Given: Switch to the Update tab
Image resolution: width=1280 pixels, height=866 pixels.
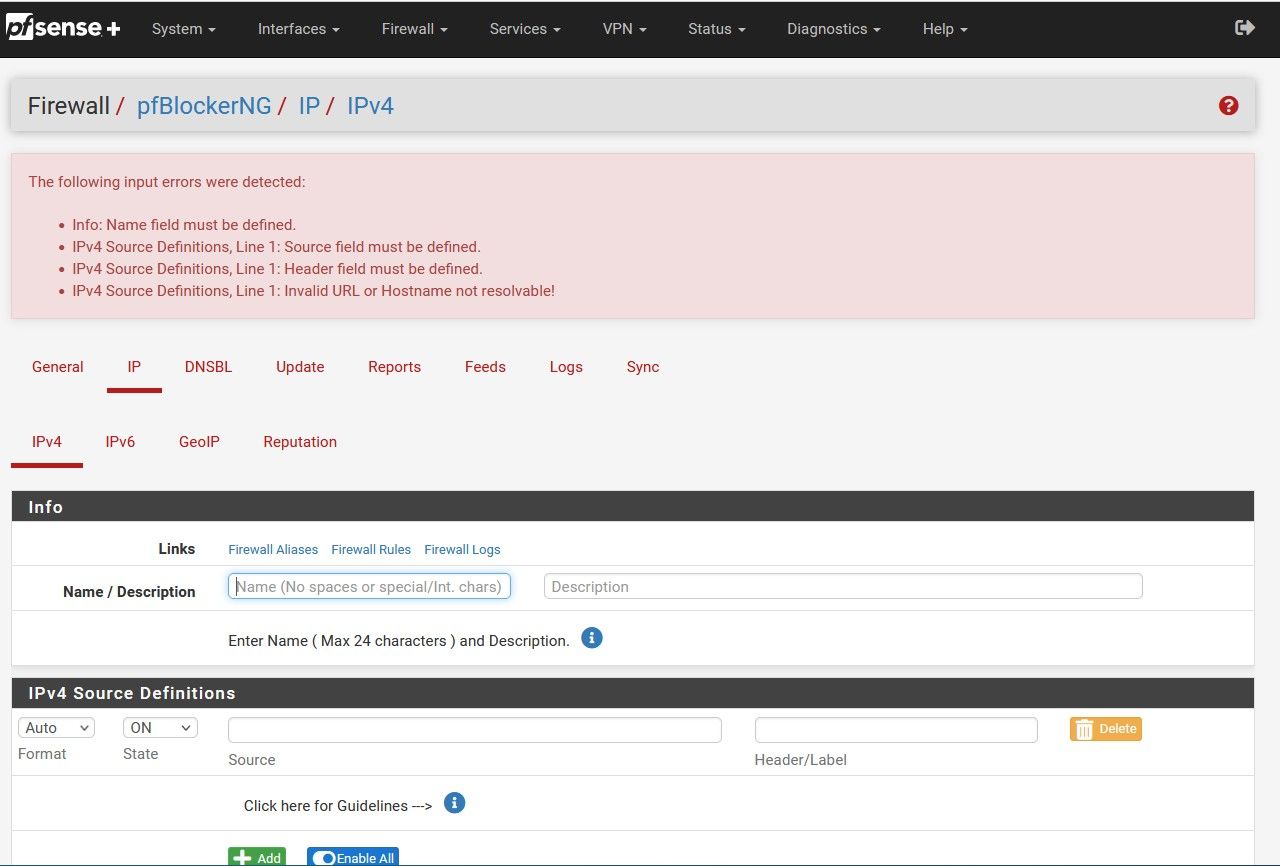Looking at the screenshot, I should (x=300, y=367).
